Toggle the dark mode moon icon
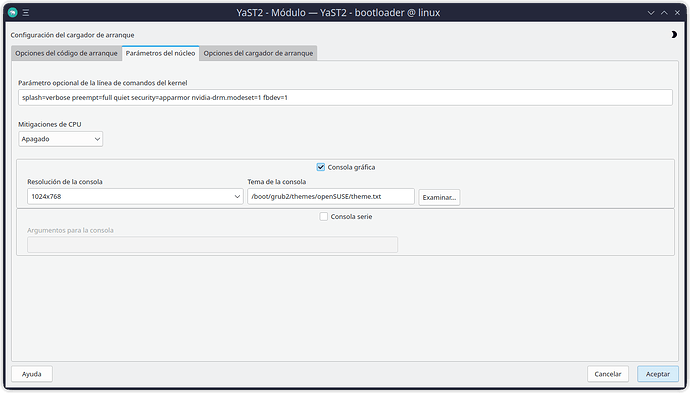Screen dimensions: 690x393 674,35
